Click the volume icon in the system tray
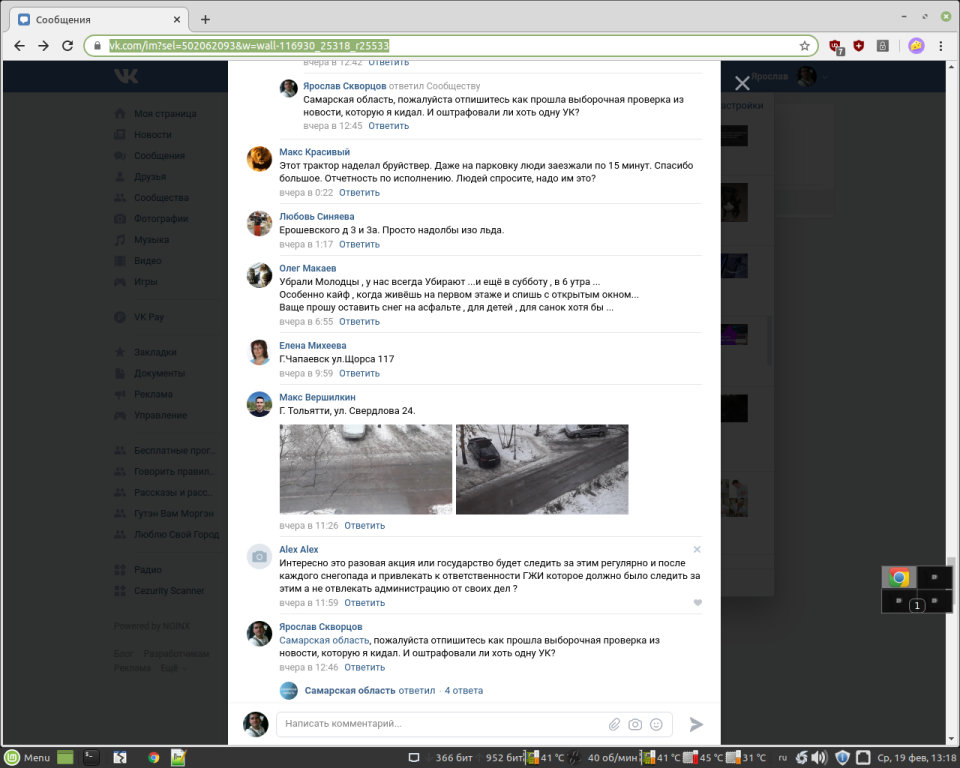960x768 pixels. (819, 757)
